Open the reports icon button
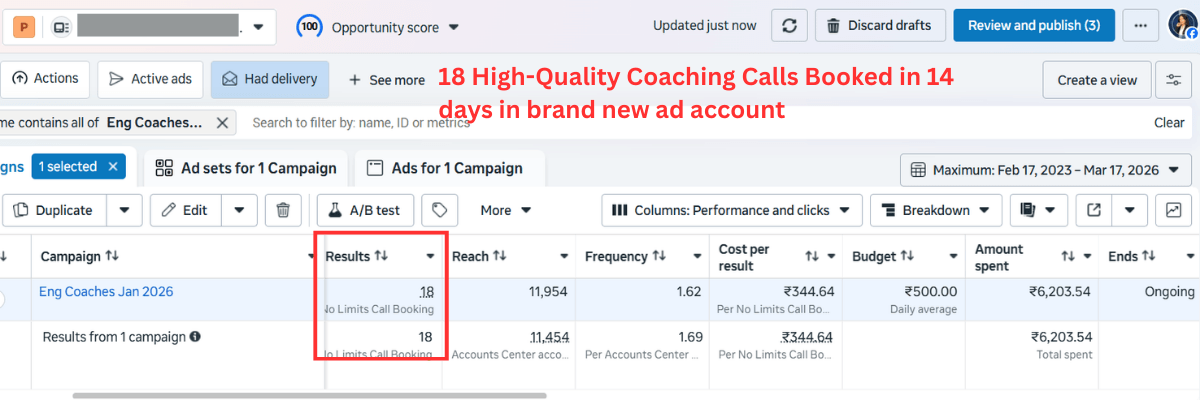 [1026, 210]
